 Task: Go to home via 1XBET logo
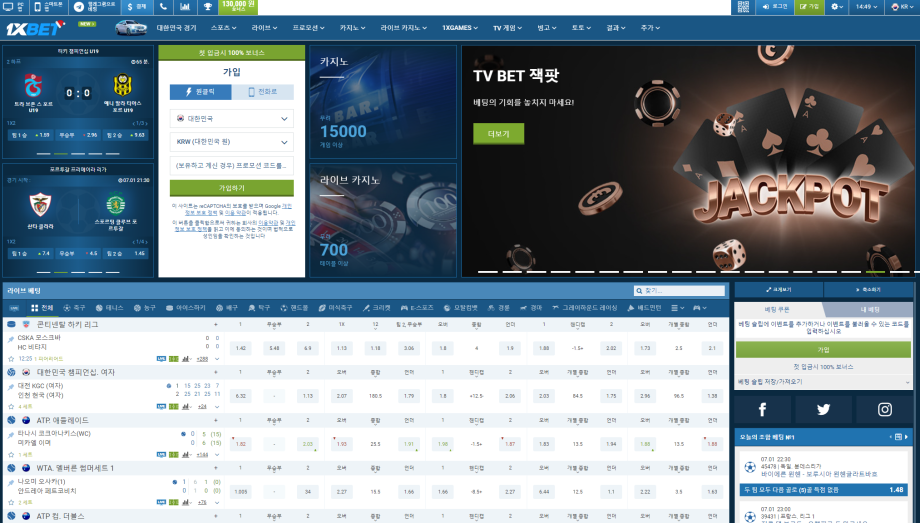click(x=34, y=28)
